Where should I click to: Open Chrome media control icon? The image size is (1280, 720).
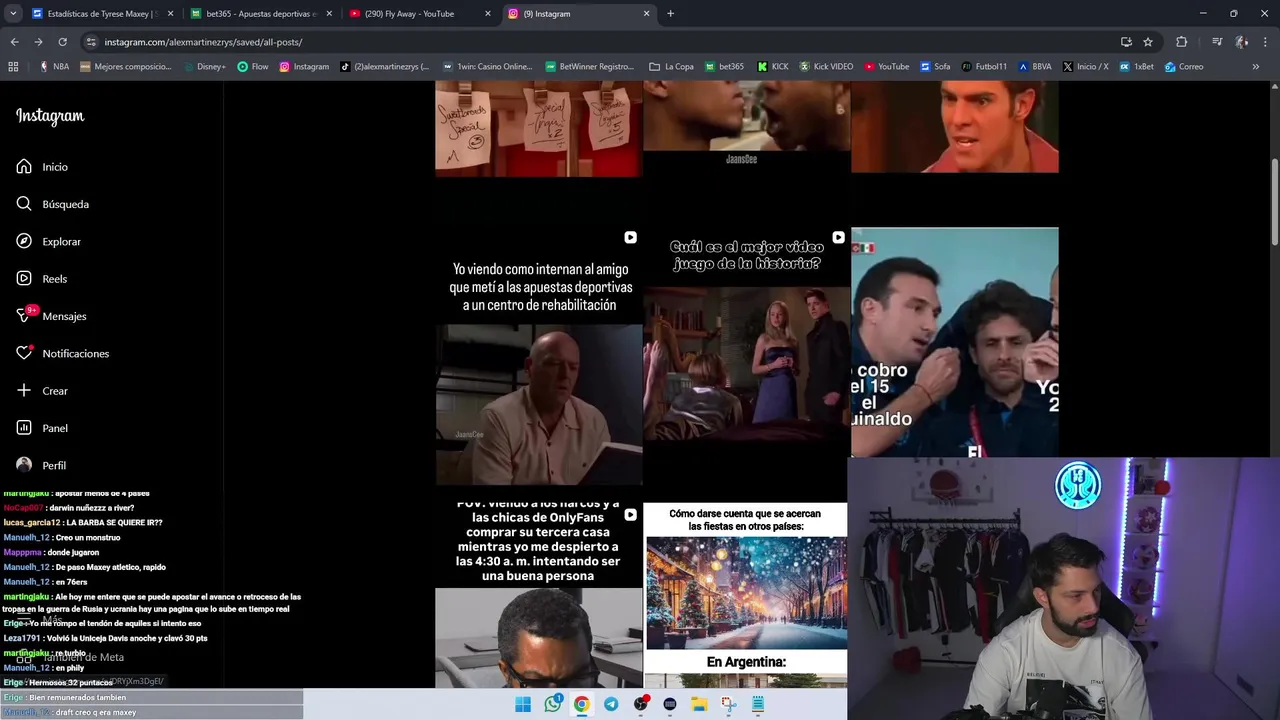tap(1217, 42)
